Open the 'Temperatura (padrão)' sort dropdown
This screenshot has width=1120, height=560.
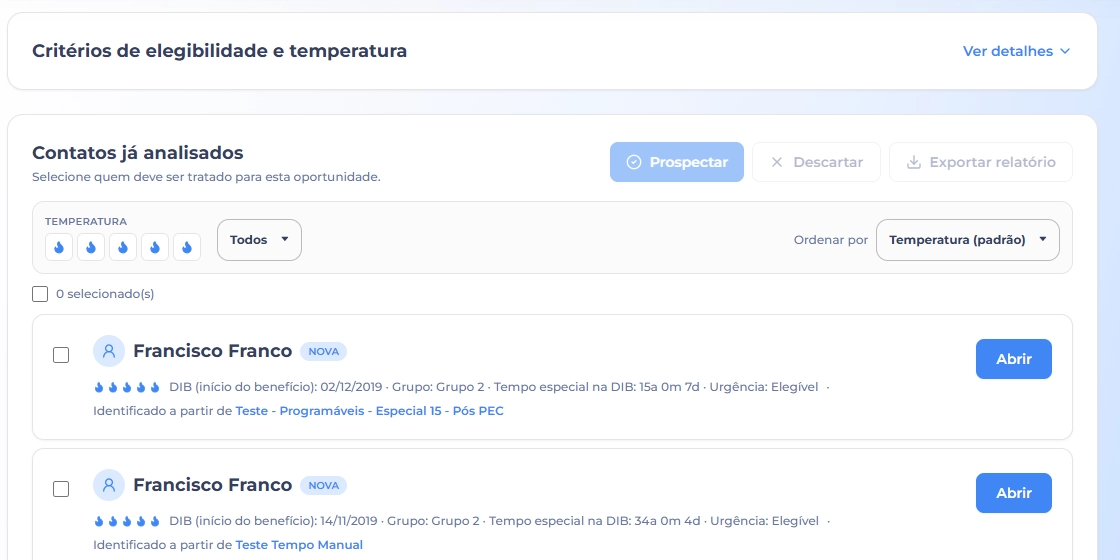coord(968,240)
